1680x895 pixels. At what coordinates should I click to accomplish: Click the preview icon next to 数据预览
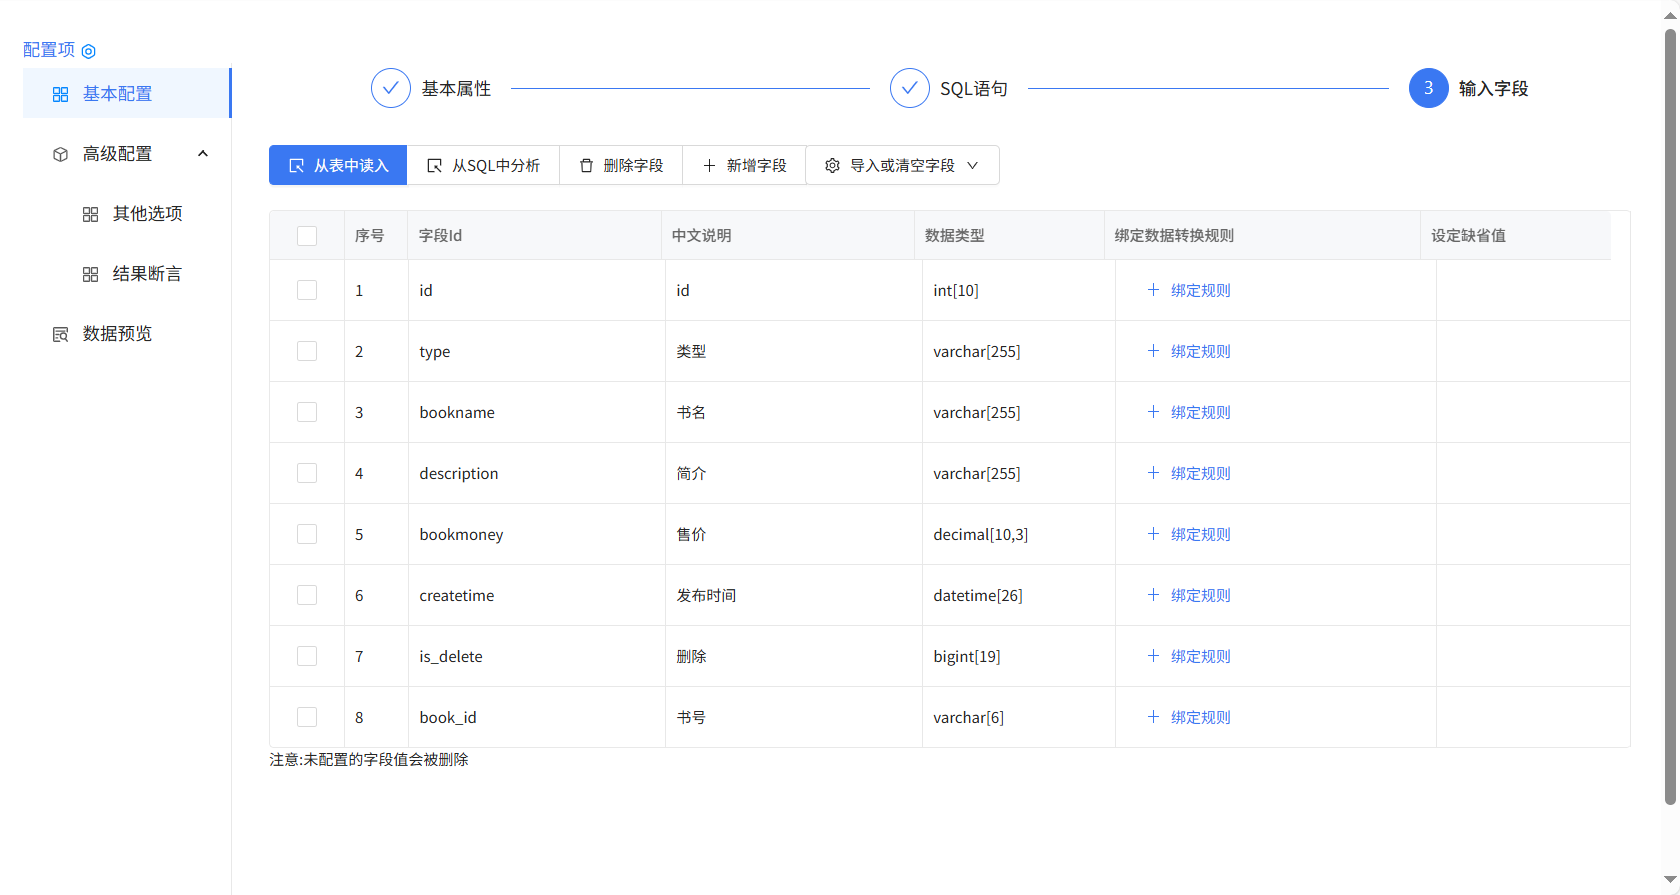(x=60, y=334)
